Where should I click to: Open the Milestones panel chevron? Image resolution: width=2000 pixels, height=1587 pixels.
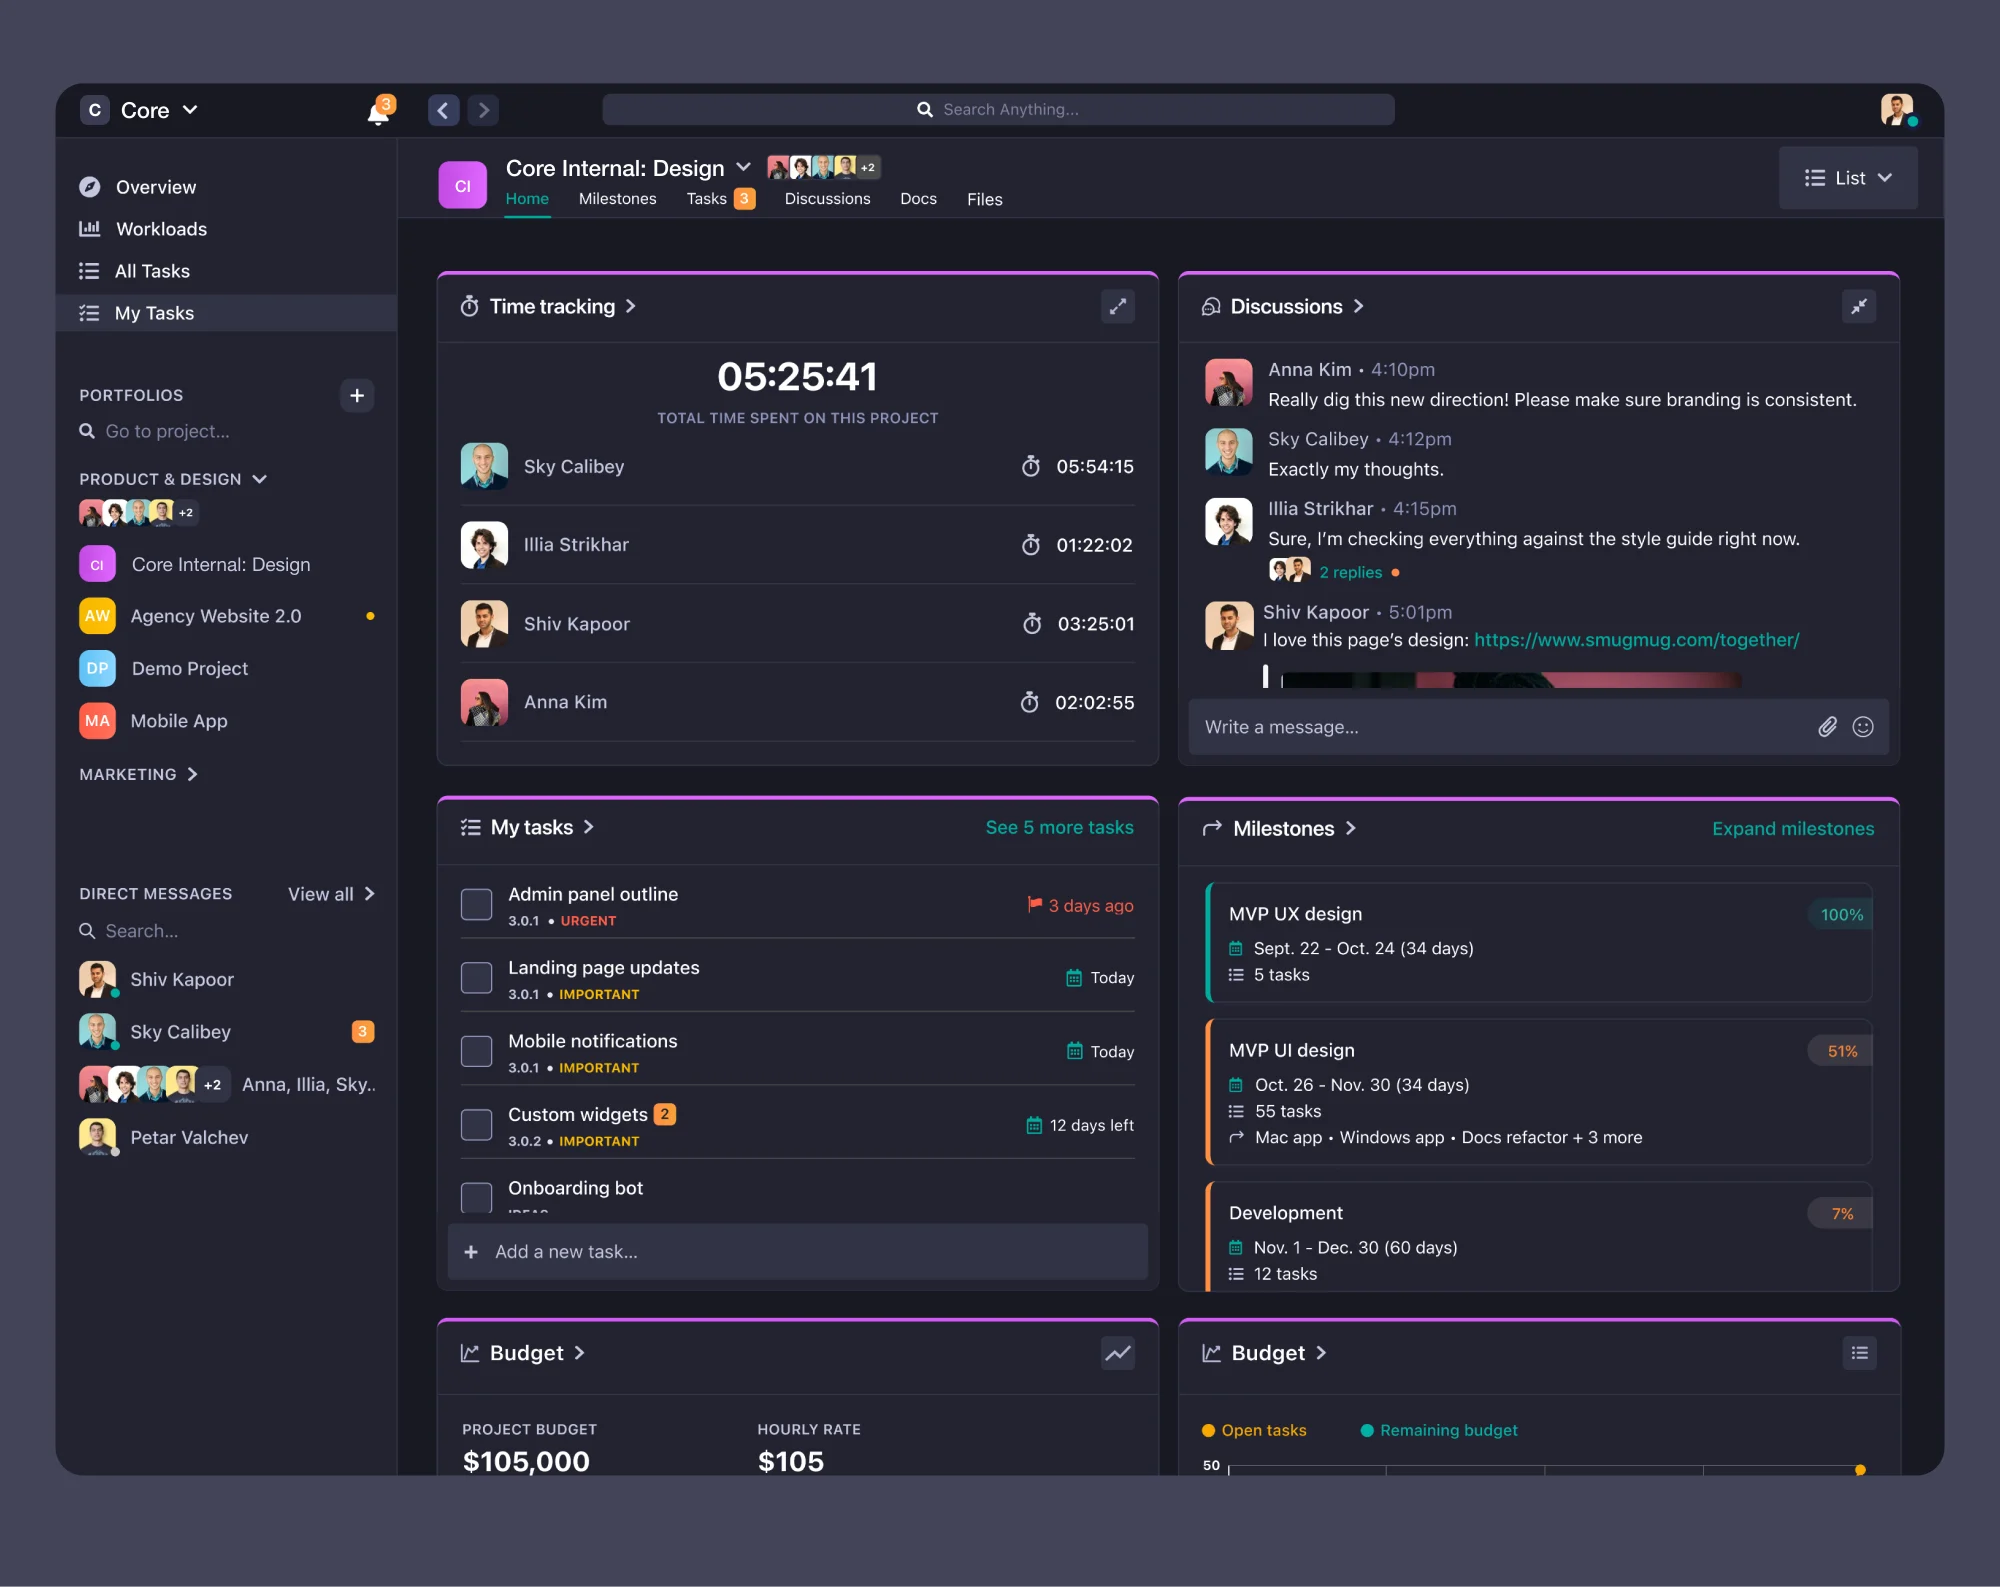pyautogui.click(x=1351, y=828)
